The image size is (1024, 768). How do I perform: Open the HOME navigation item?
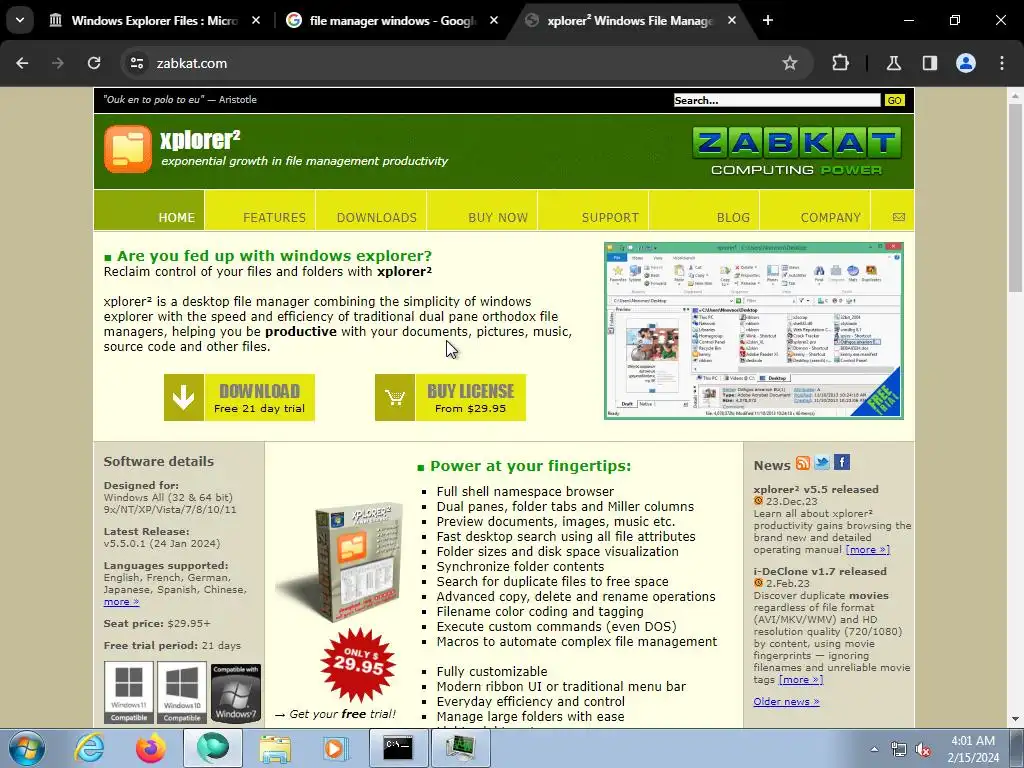click(x=150, y=210)
